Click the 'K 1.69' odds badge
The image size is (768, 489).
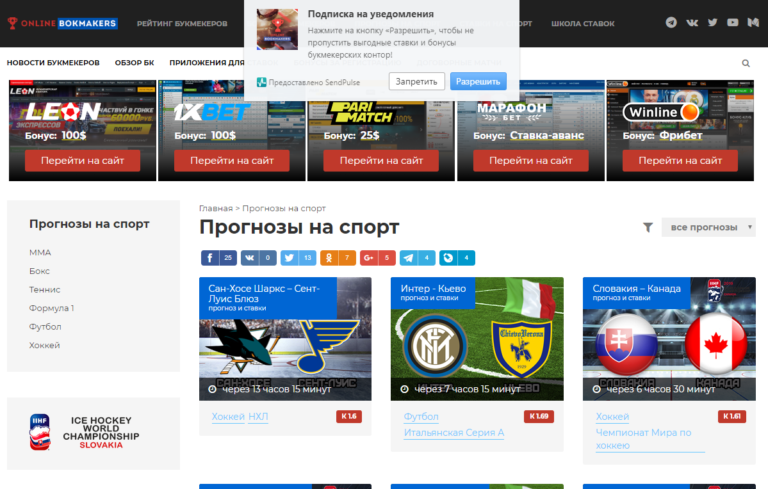click(539, 416)
